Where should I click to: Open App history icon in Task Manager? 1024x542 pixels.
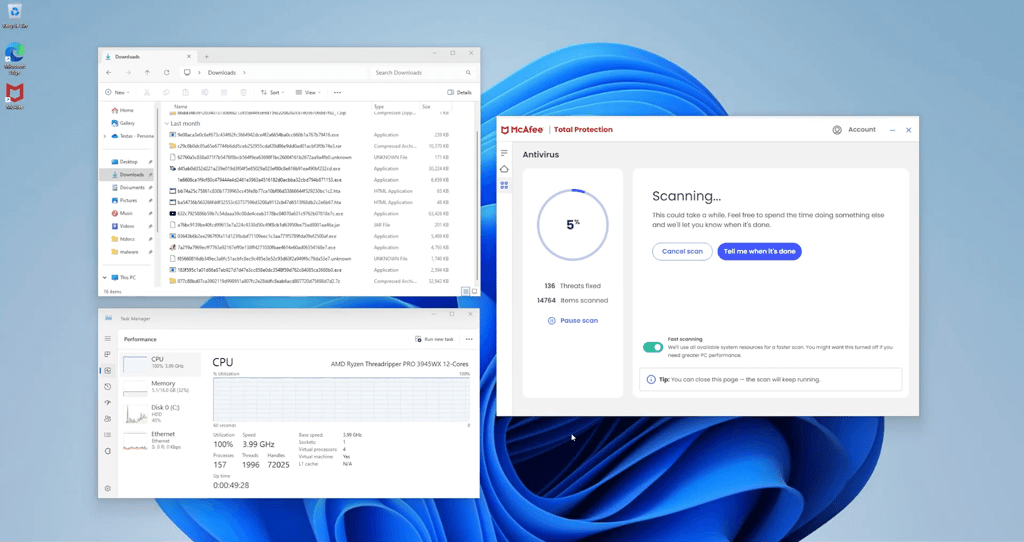pyautogui.click(x=108, y=387)
